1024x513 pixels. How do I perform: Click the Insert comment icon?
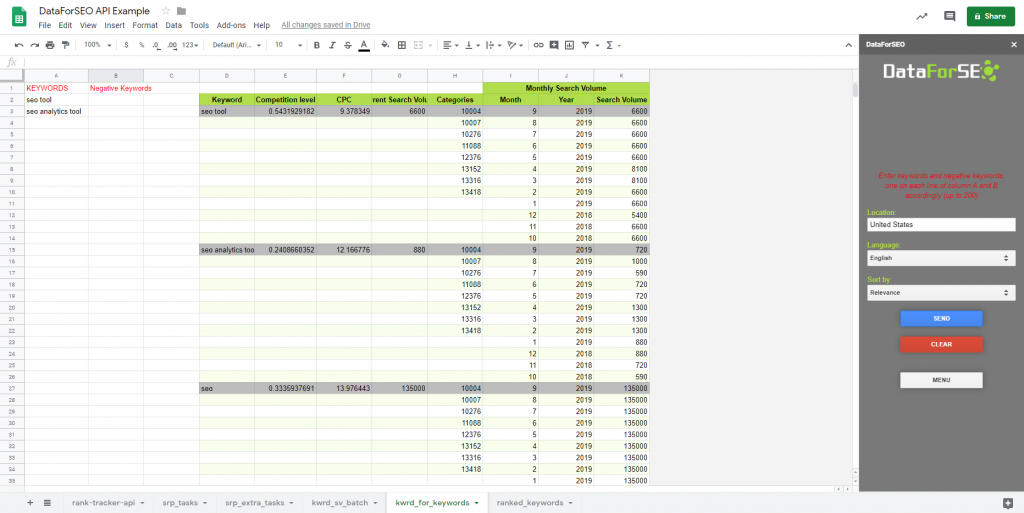click(x=554, y=45)
